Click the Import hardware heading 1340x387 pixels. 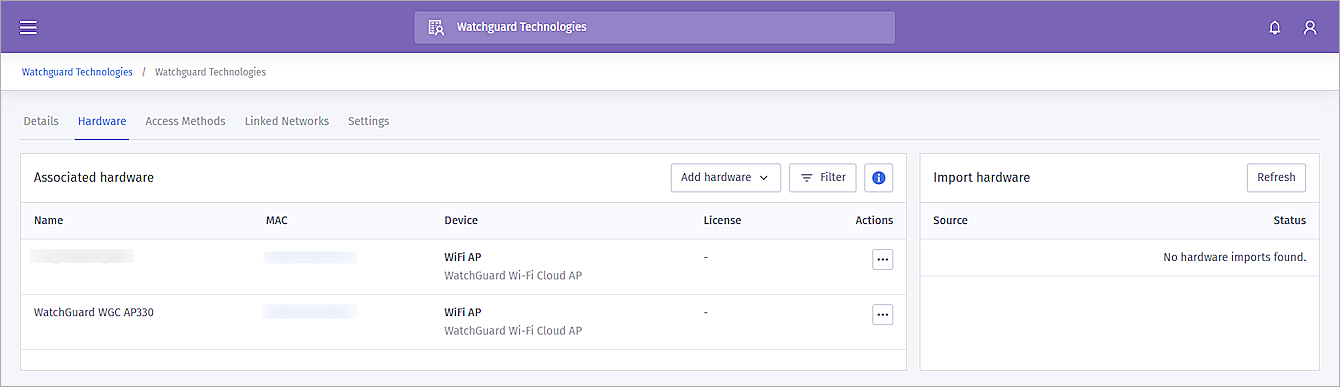(981, 177)
